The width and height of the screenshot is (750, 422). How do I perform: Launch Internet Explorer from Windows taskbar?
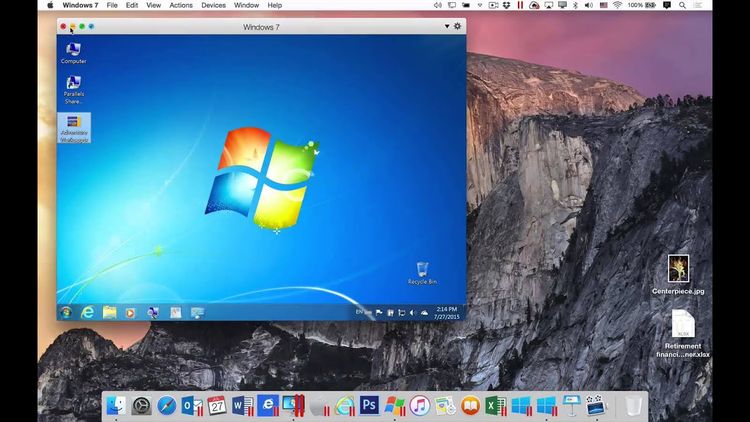tap(87, 312)
